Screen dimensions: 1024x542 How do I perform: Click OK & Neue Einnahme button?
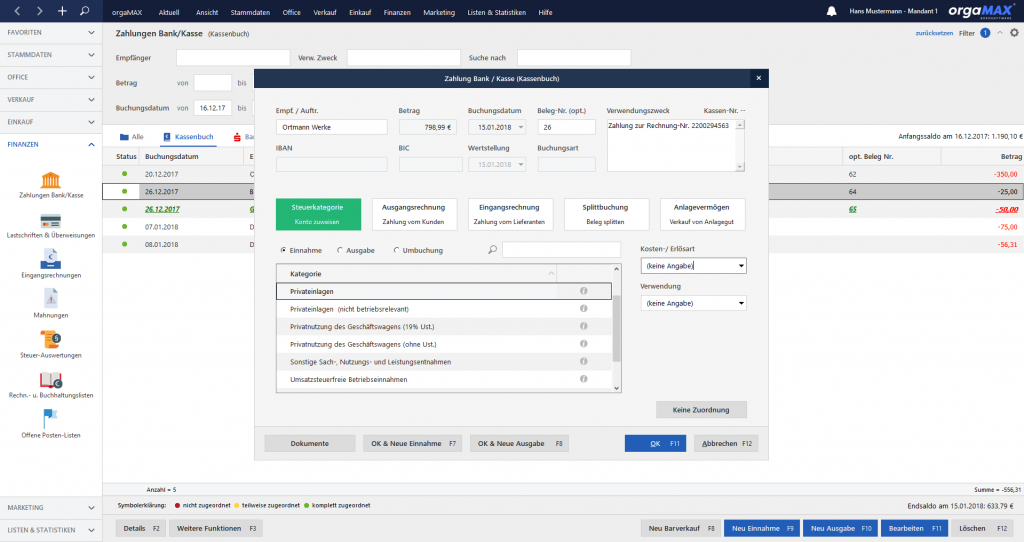(413, 443)
